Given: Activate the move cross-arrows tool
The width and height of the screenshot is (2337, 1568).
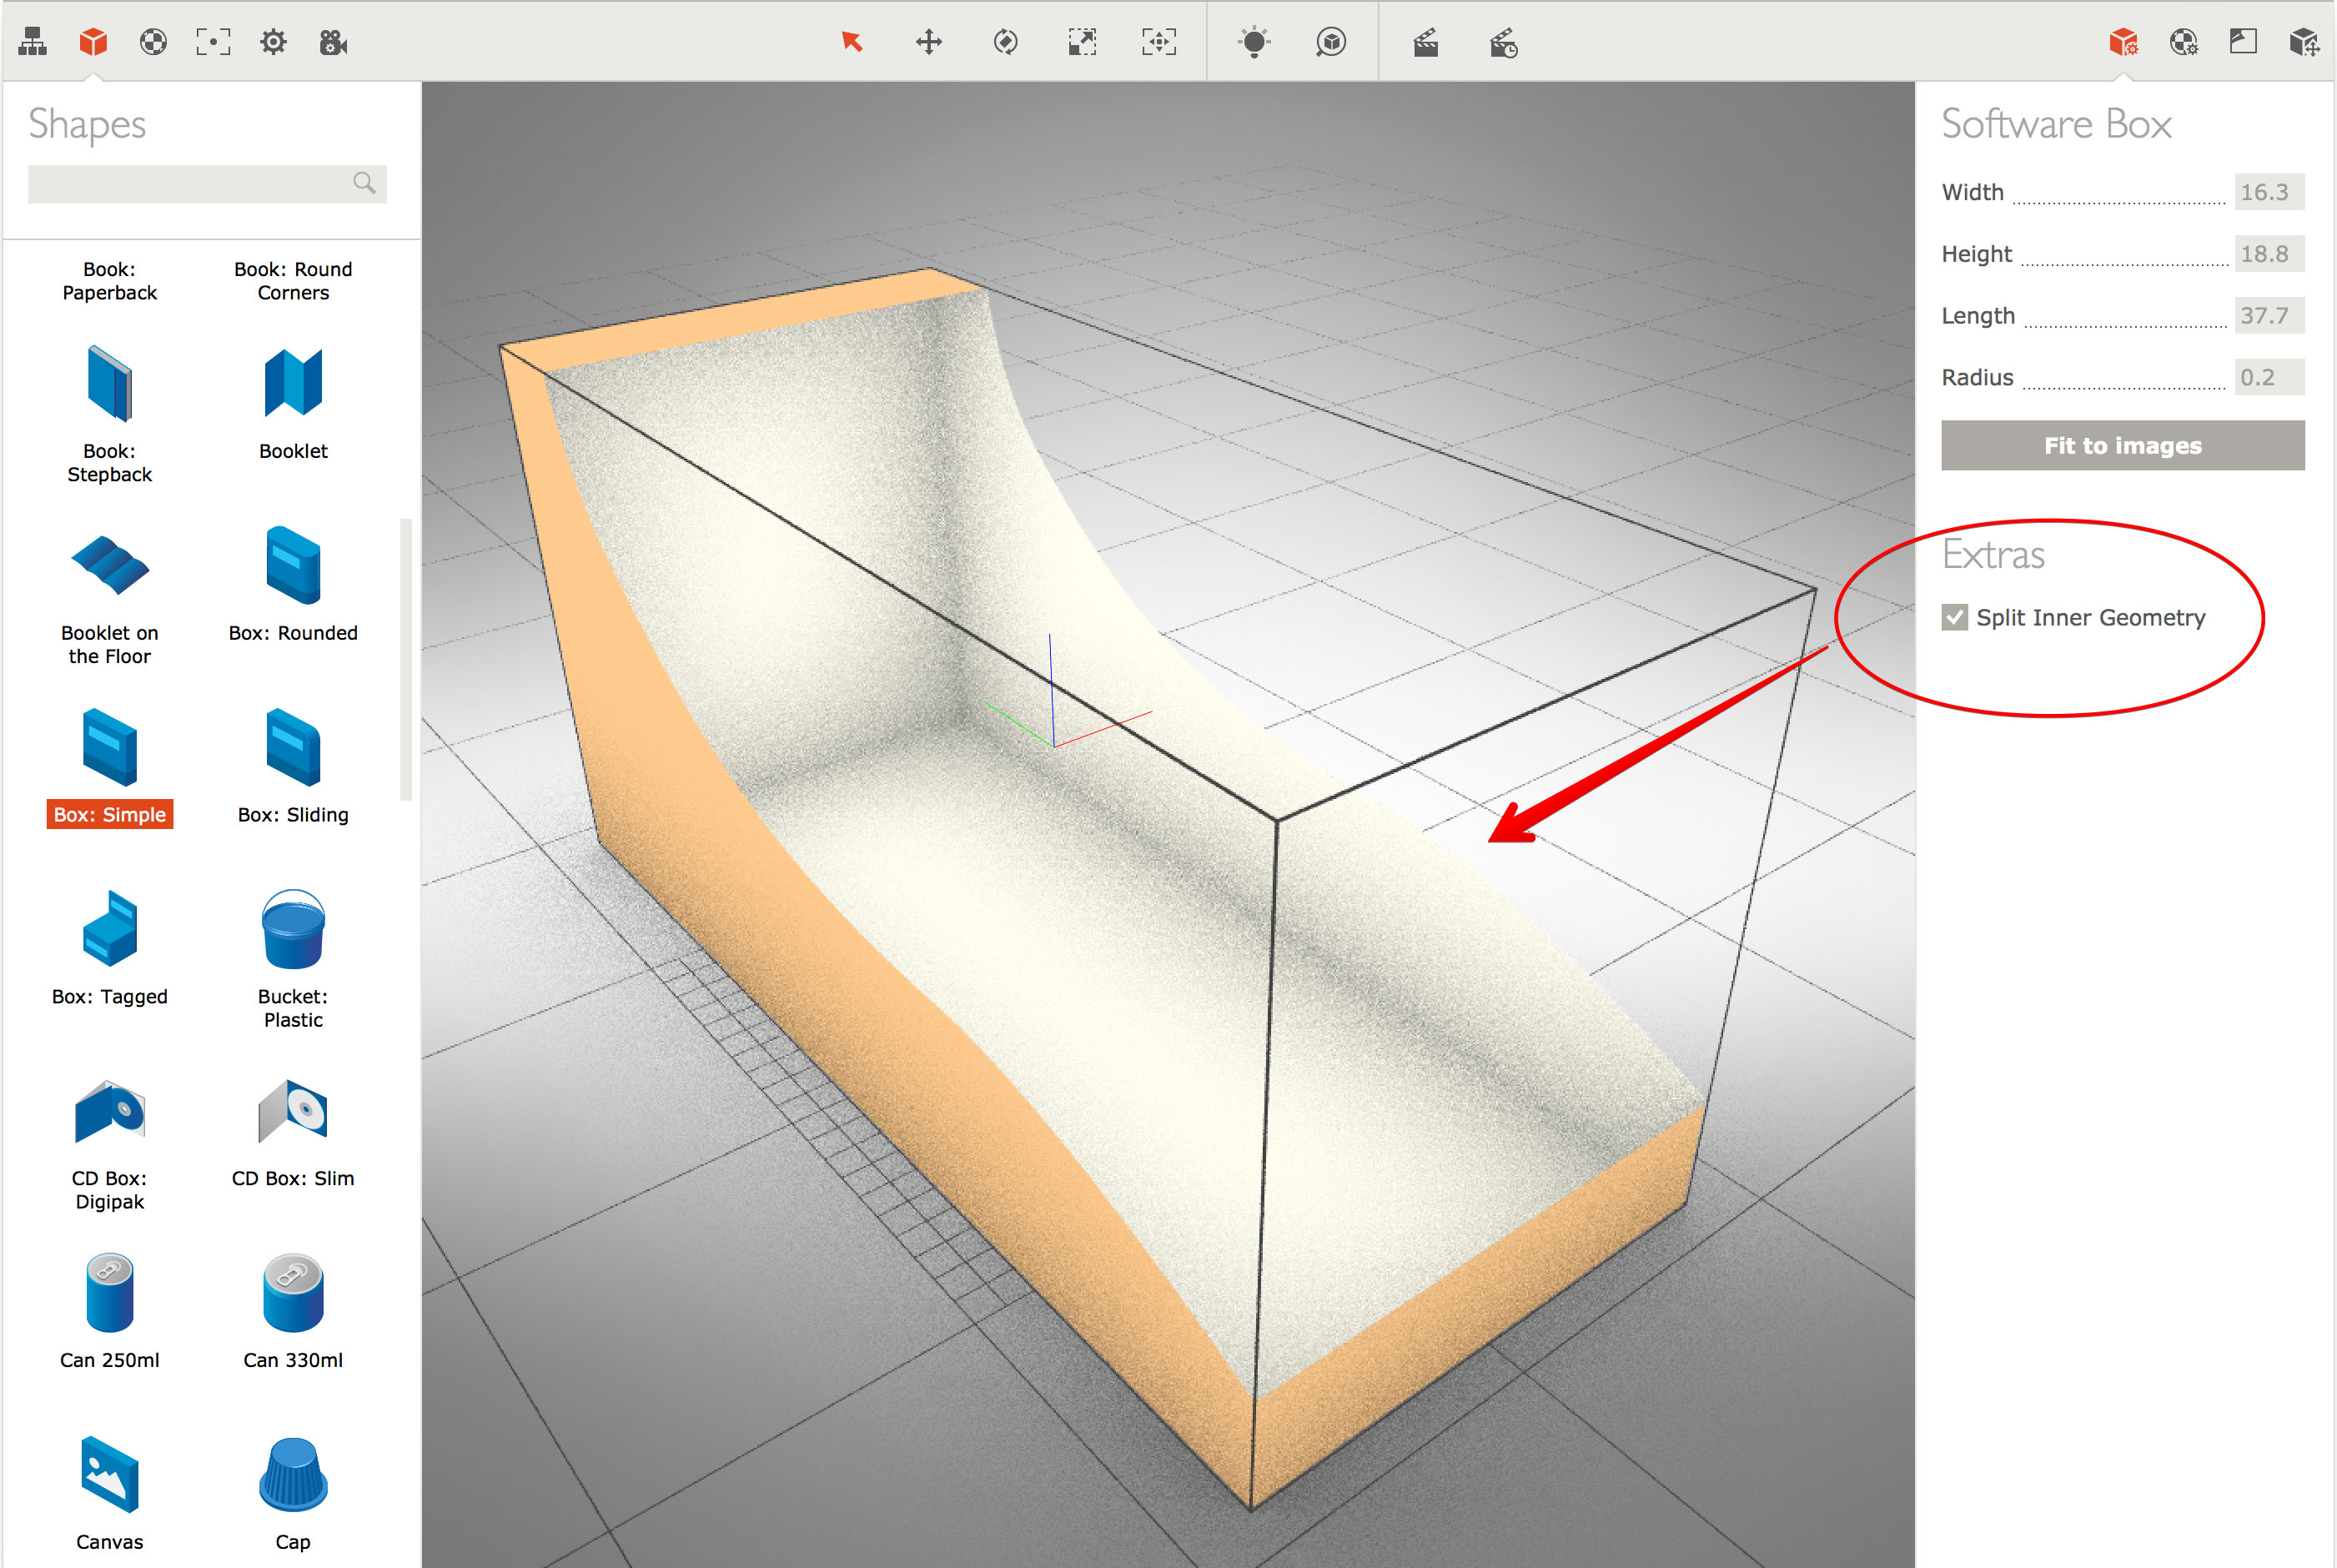Looking at the screenshot, I should (929, 42).
